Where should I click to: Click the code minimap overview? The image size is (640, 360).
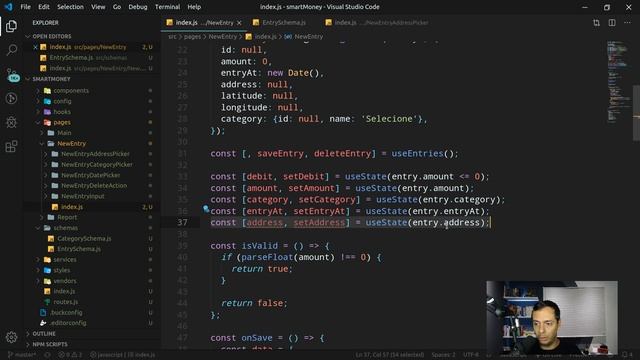[618, 82]
